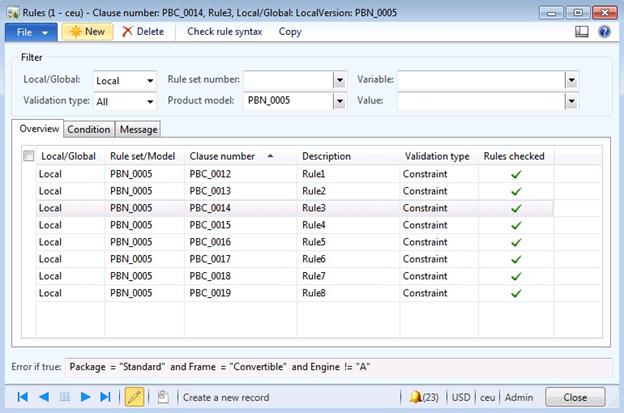Click Rules checked checkmark for Rule3
Screen dimensions: 624x413
516,208
